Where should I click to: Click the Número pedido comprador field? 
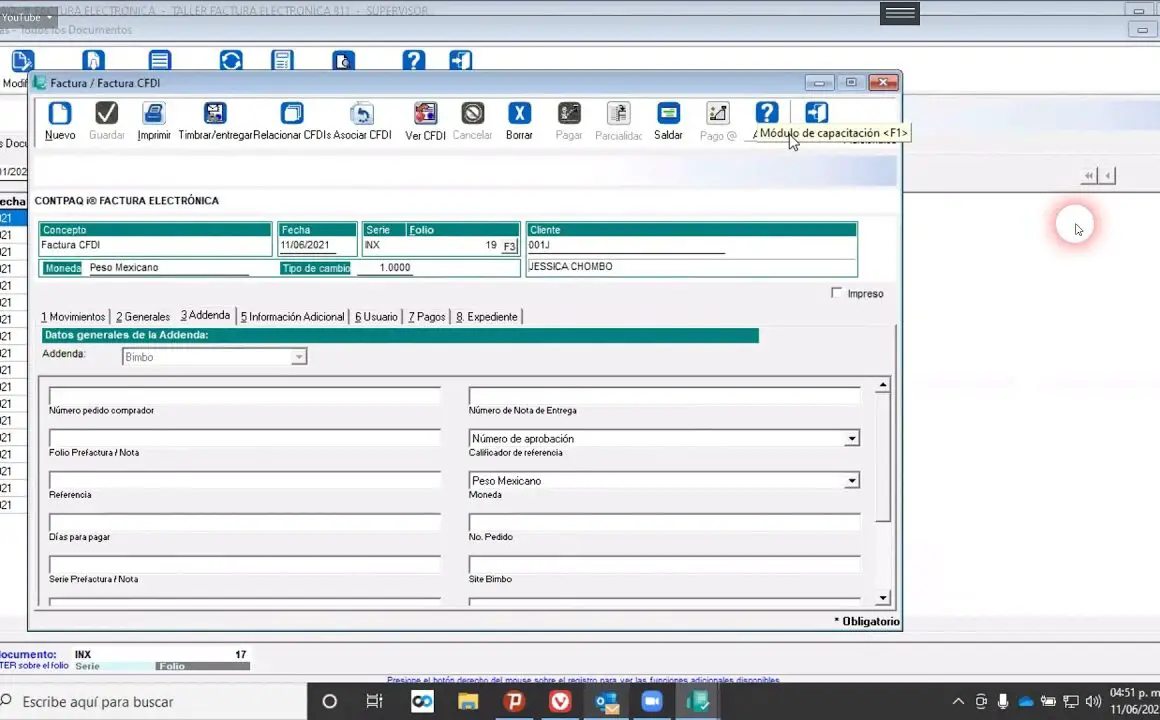(x=245, y=396)
